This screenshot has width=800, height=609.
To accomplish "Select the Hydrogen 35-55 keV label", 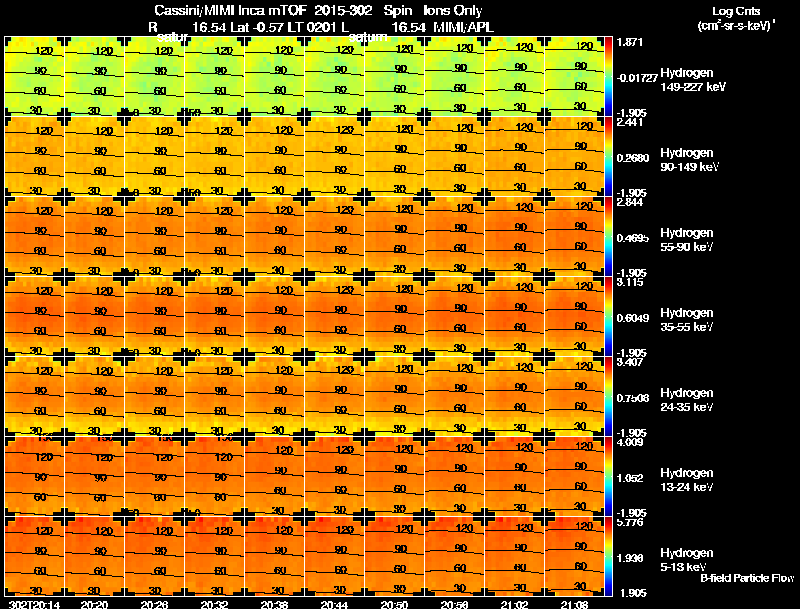I will tap(687, 320).
